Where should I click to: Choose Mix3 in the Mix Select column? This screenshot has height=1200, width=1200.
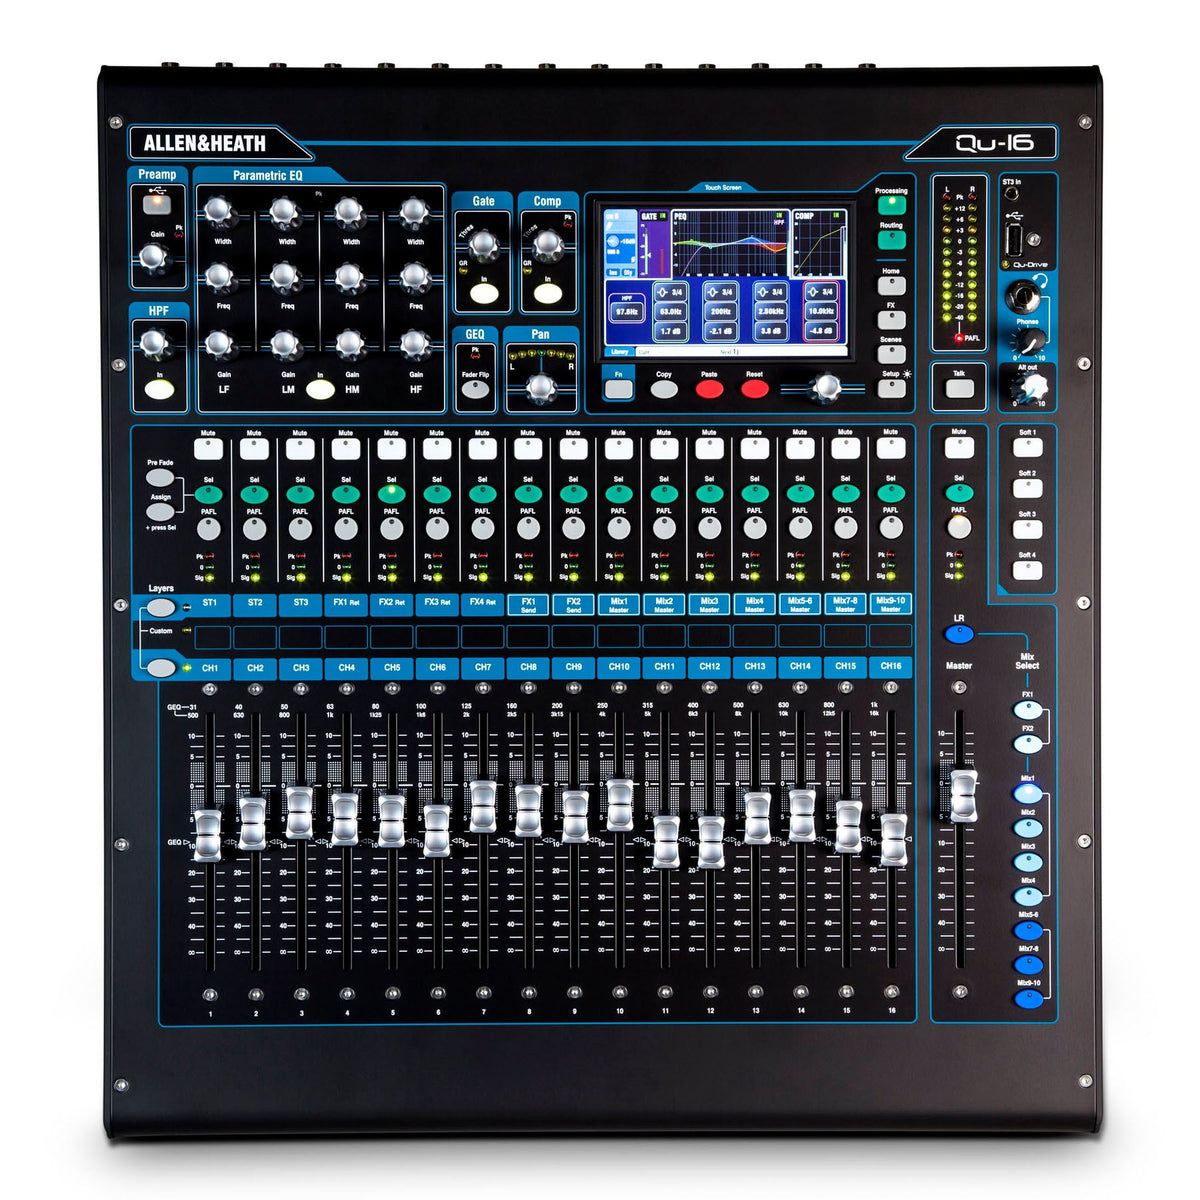pyautogui.click(x=1027, y=862)
